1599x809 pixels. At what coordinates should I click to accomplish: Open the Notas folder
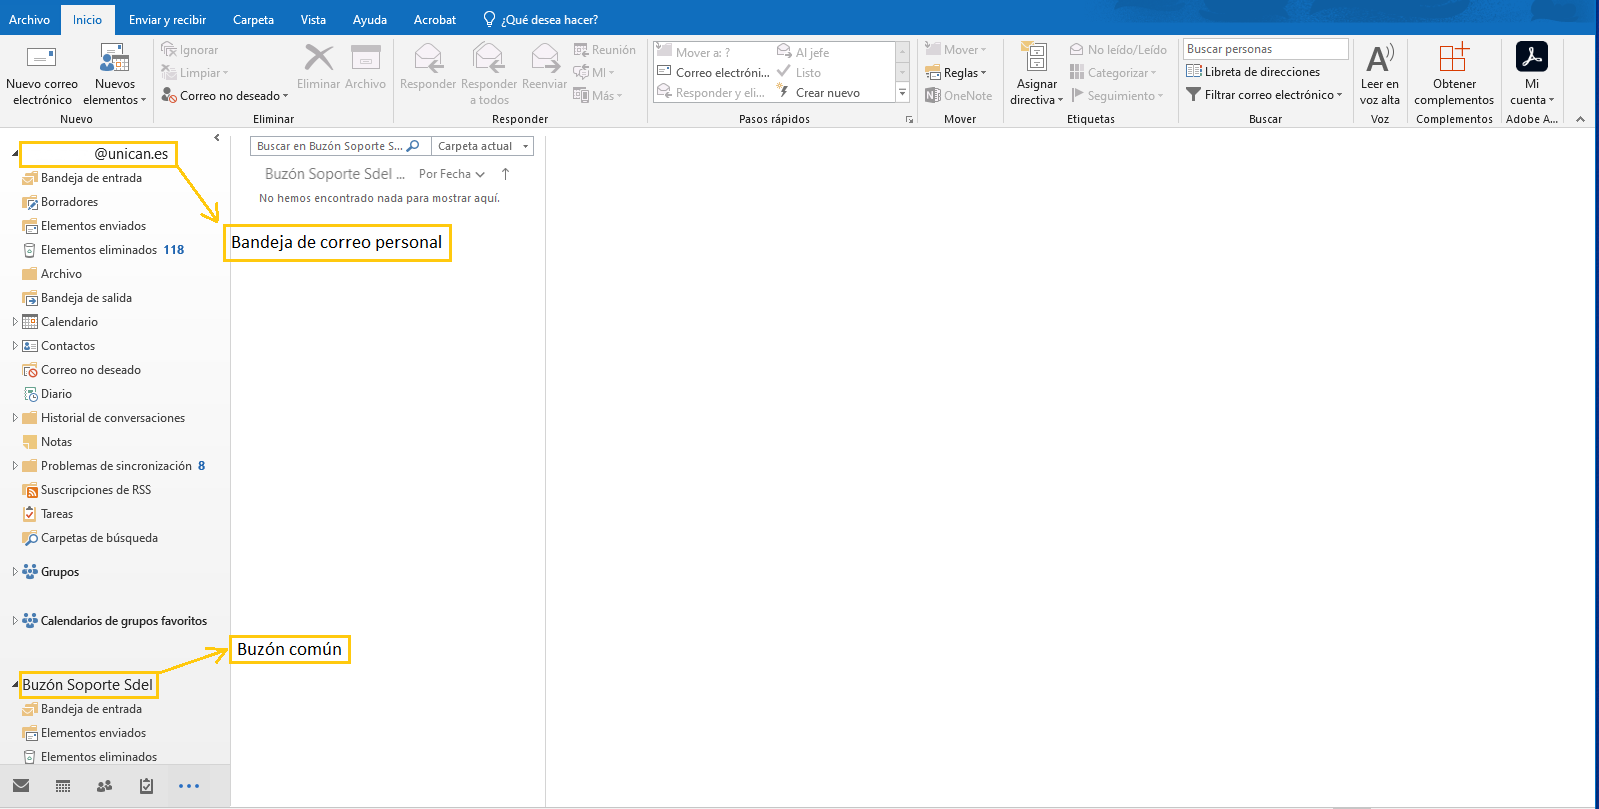tap(56, 442)
